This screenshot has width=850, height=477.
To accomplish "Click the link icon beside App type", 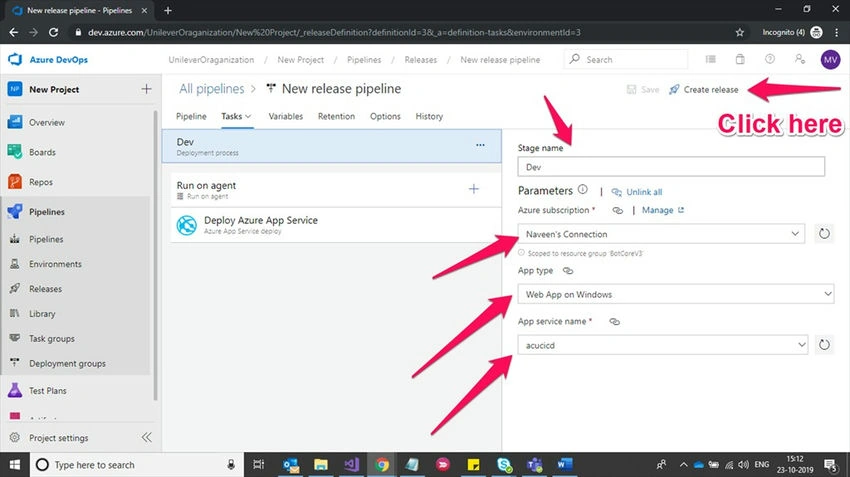I will tap(568, 270).
